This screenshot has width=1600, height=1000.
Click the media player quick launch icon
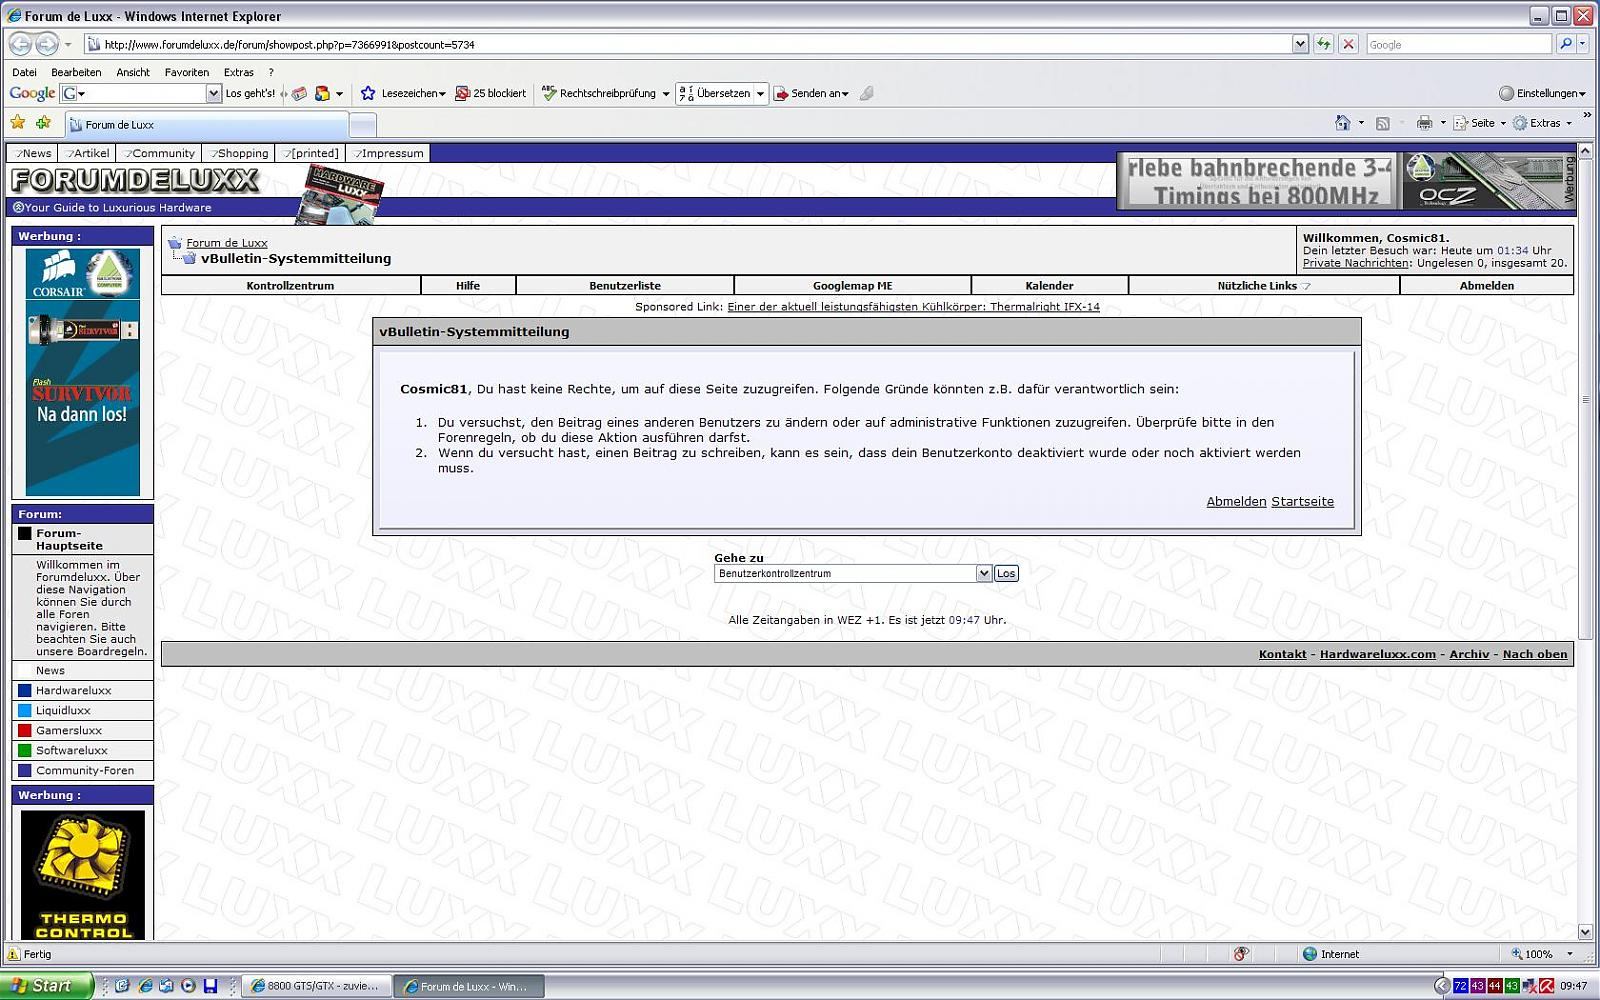[188, 986]
